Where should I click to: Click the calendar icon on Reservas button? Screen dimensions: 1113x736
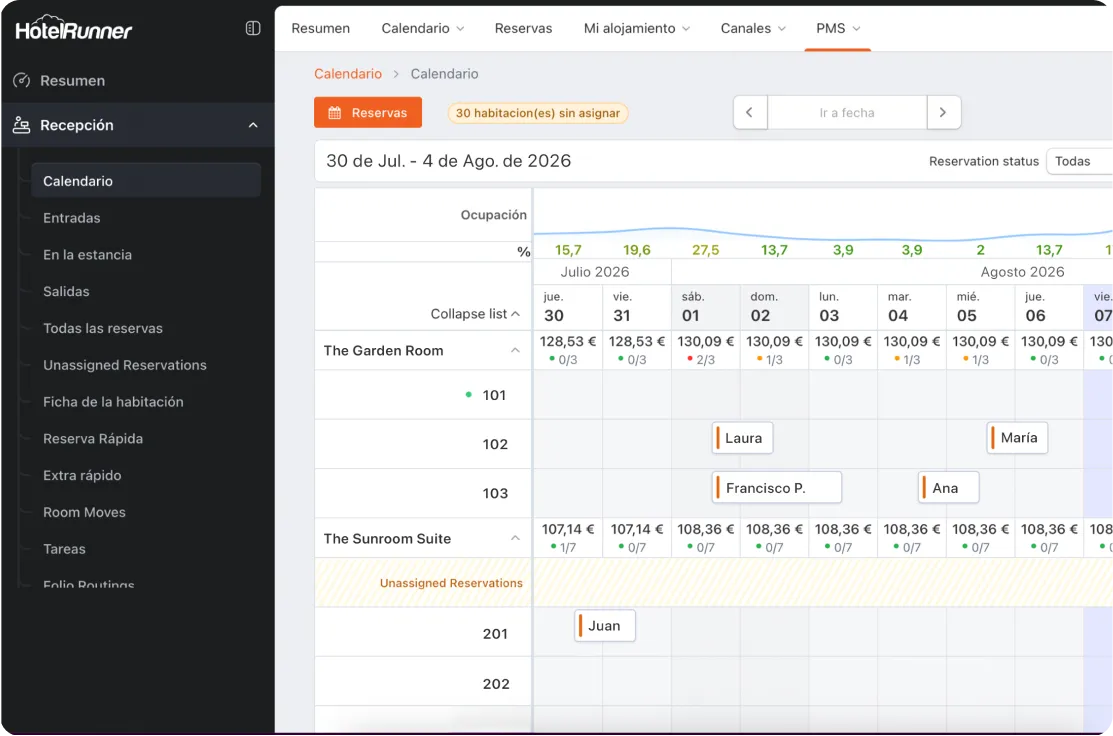(x=335, y=113)
